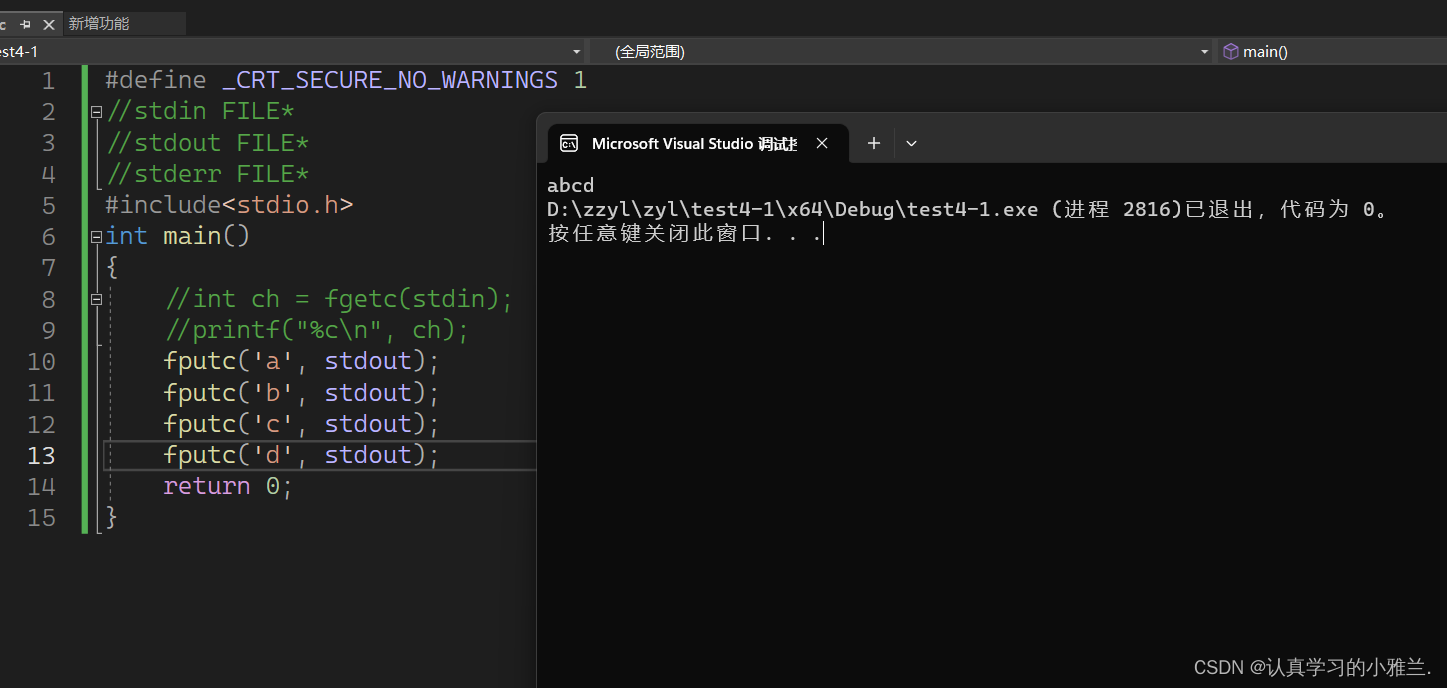Collapse the commented code at line 8
This screenshot has width=1447, height=688.
click(x=96, y=299)
